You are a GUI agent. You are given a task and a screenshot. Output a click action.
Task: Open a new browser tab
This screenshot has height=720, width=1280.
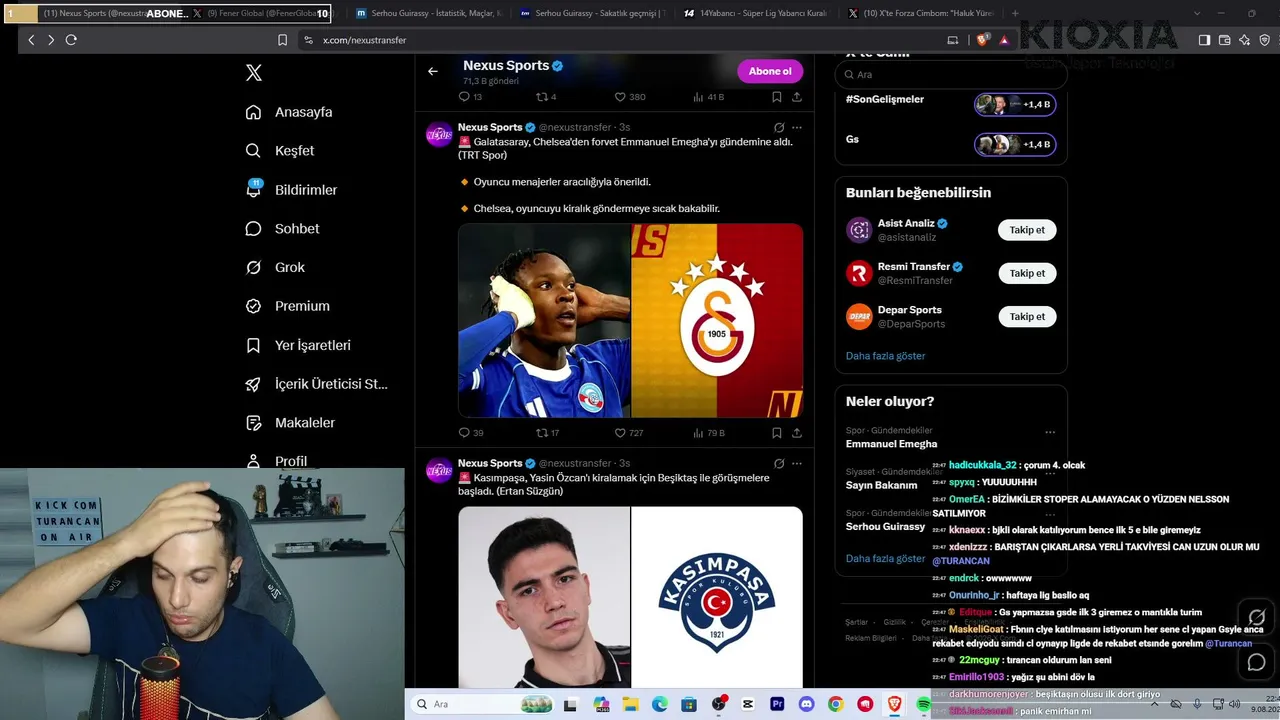1015,14
